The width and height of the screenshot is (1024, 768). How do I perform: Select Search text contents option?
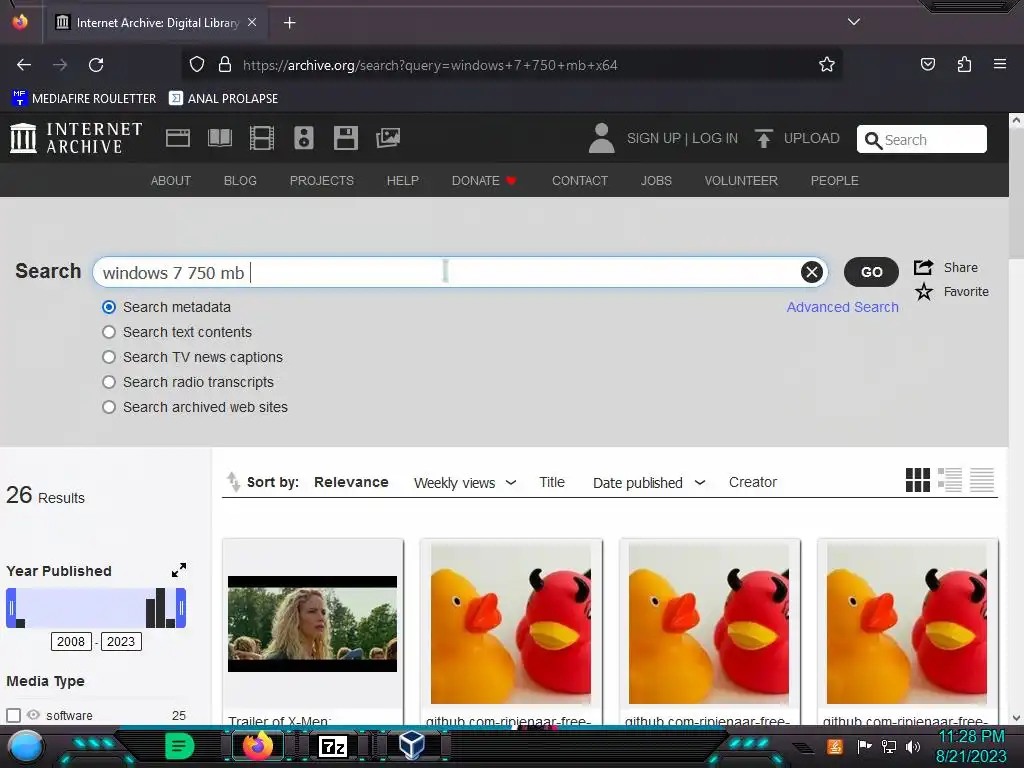(x=109, y=332)
